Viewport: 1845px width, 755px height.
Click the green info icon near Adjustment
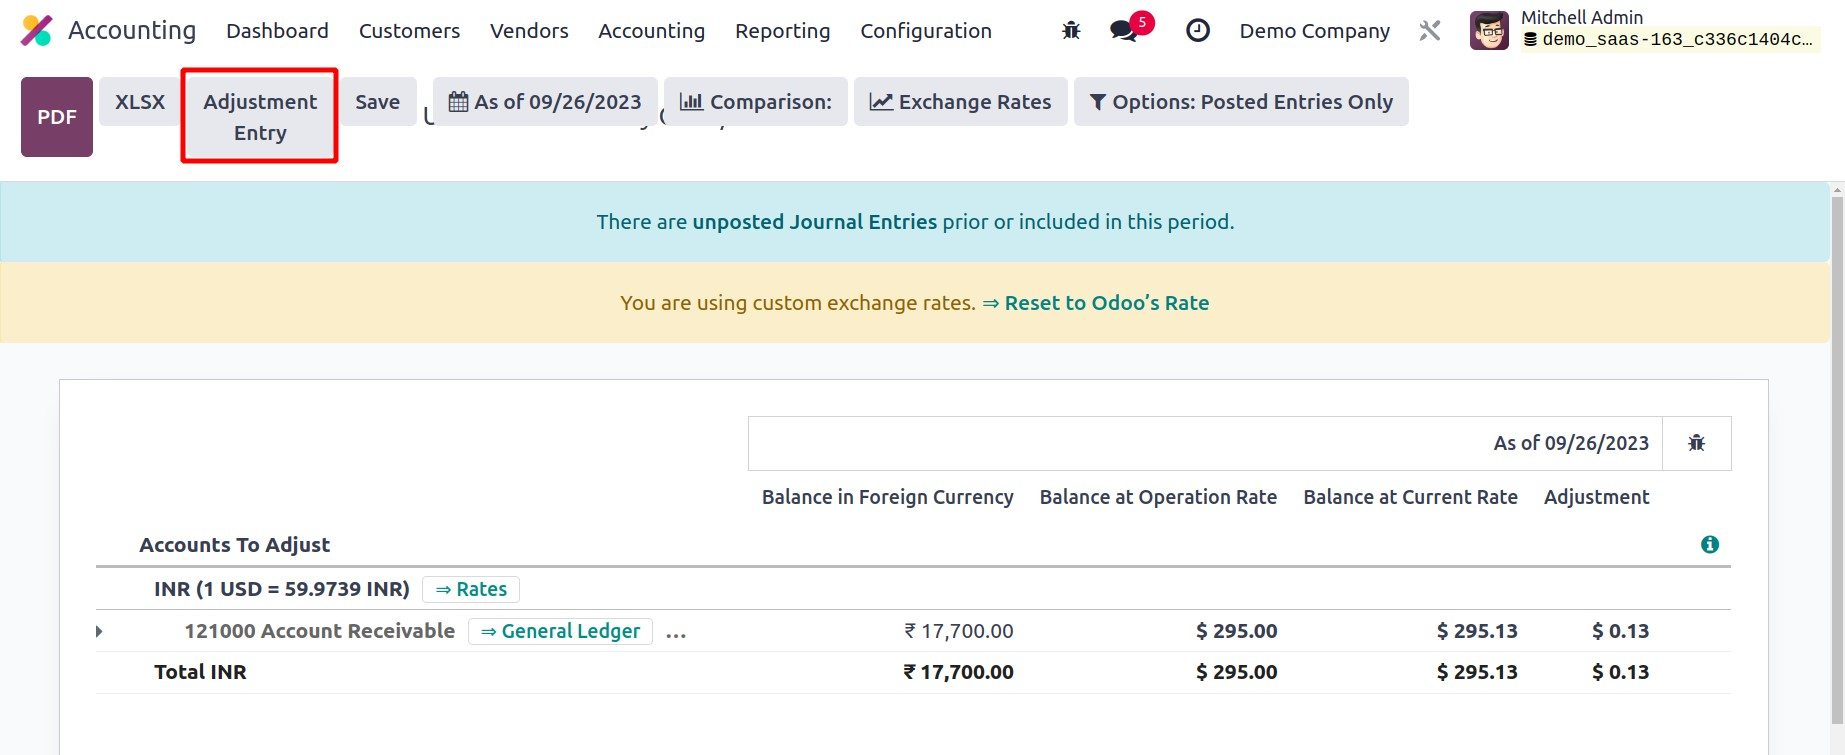point(1709,544)
